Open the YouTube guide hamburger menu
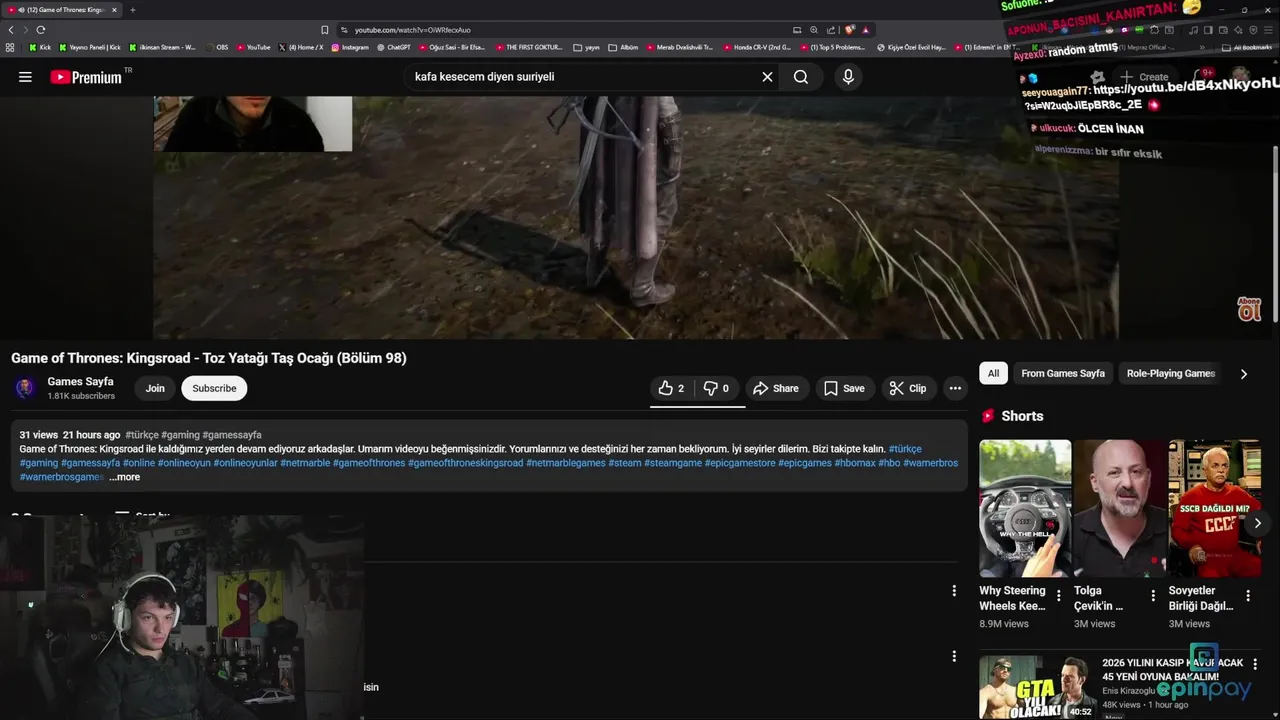Image resolution: width=1280 pixels, height=720 pixels. point(25,77)
